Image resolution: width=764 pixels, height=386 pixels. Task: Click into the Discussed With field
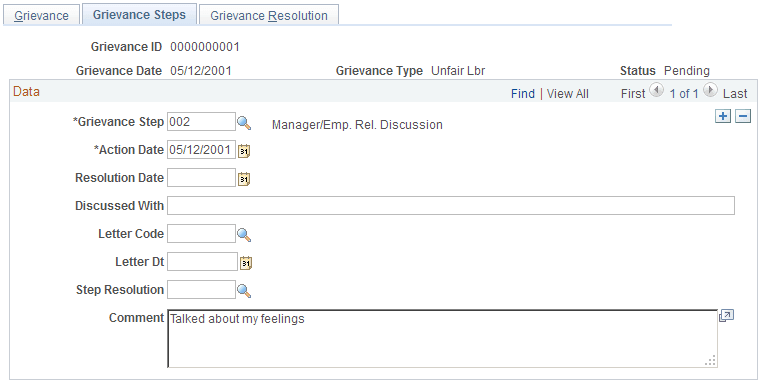(451, 206)
